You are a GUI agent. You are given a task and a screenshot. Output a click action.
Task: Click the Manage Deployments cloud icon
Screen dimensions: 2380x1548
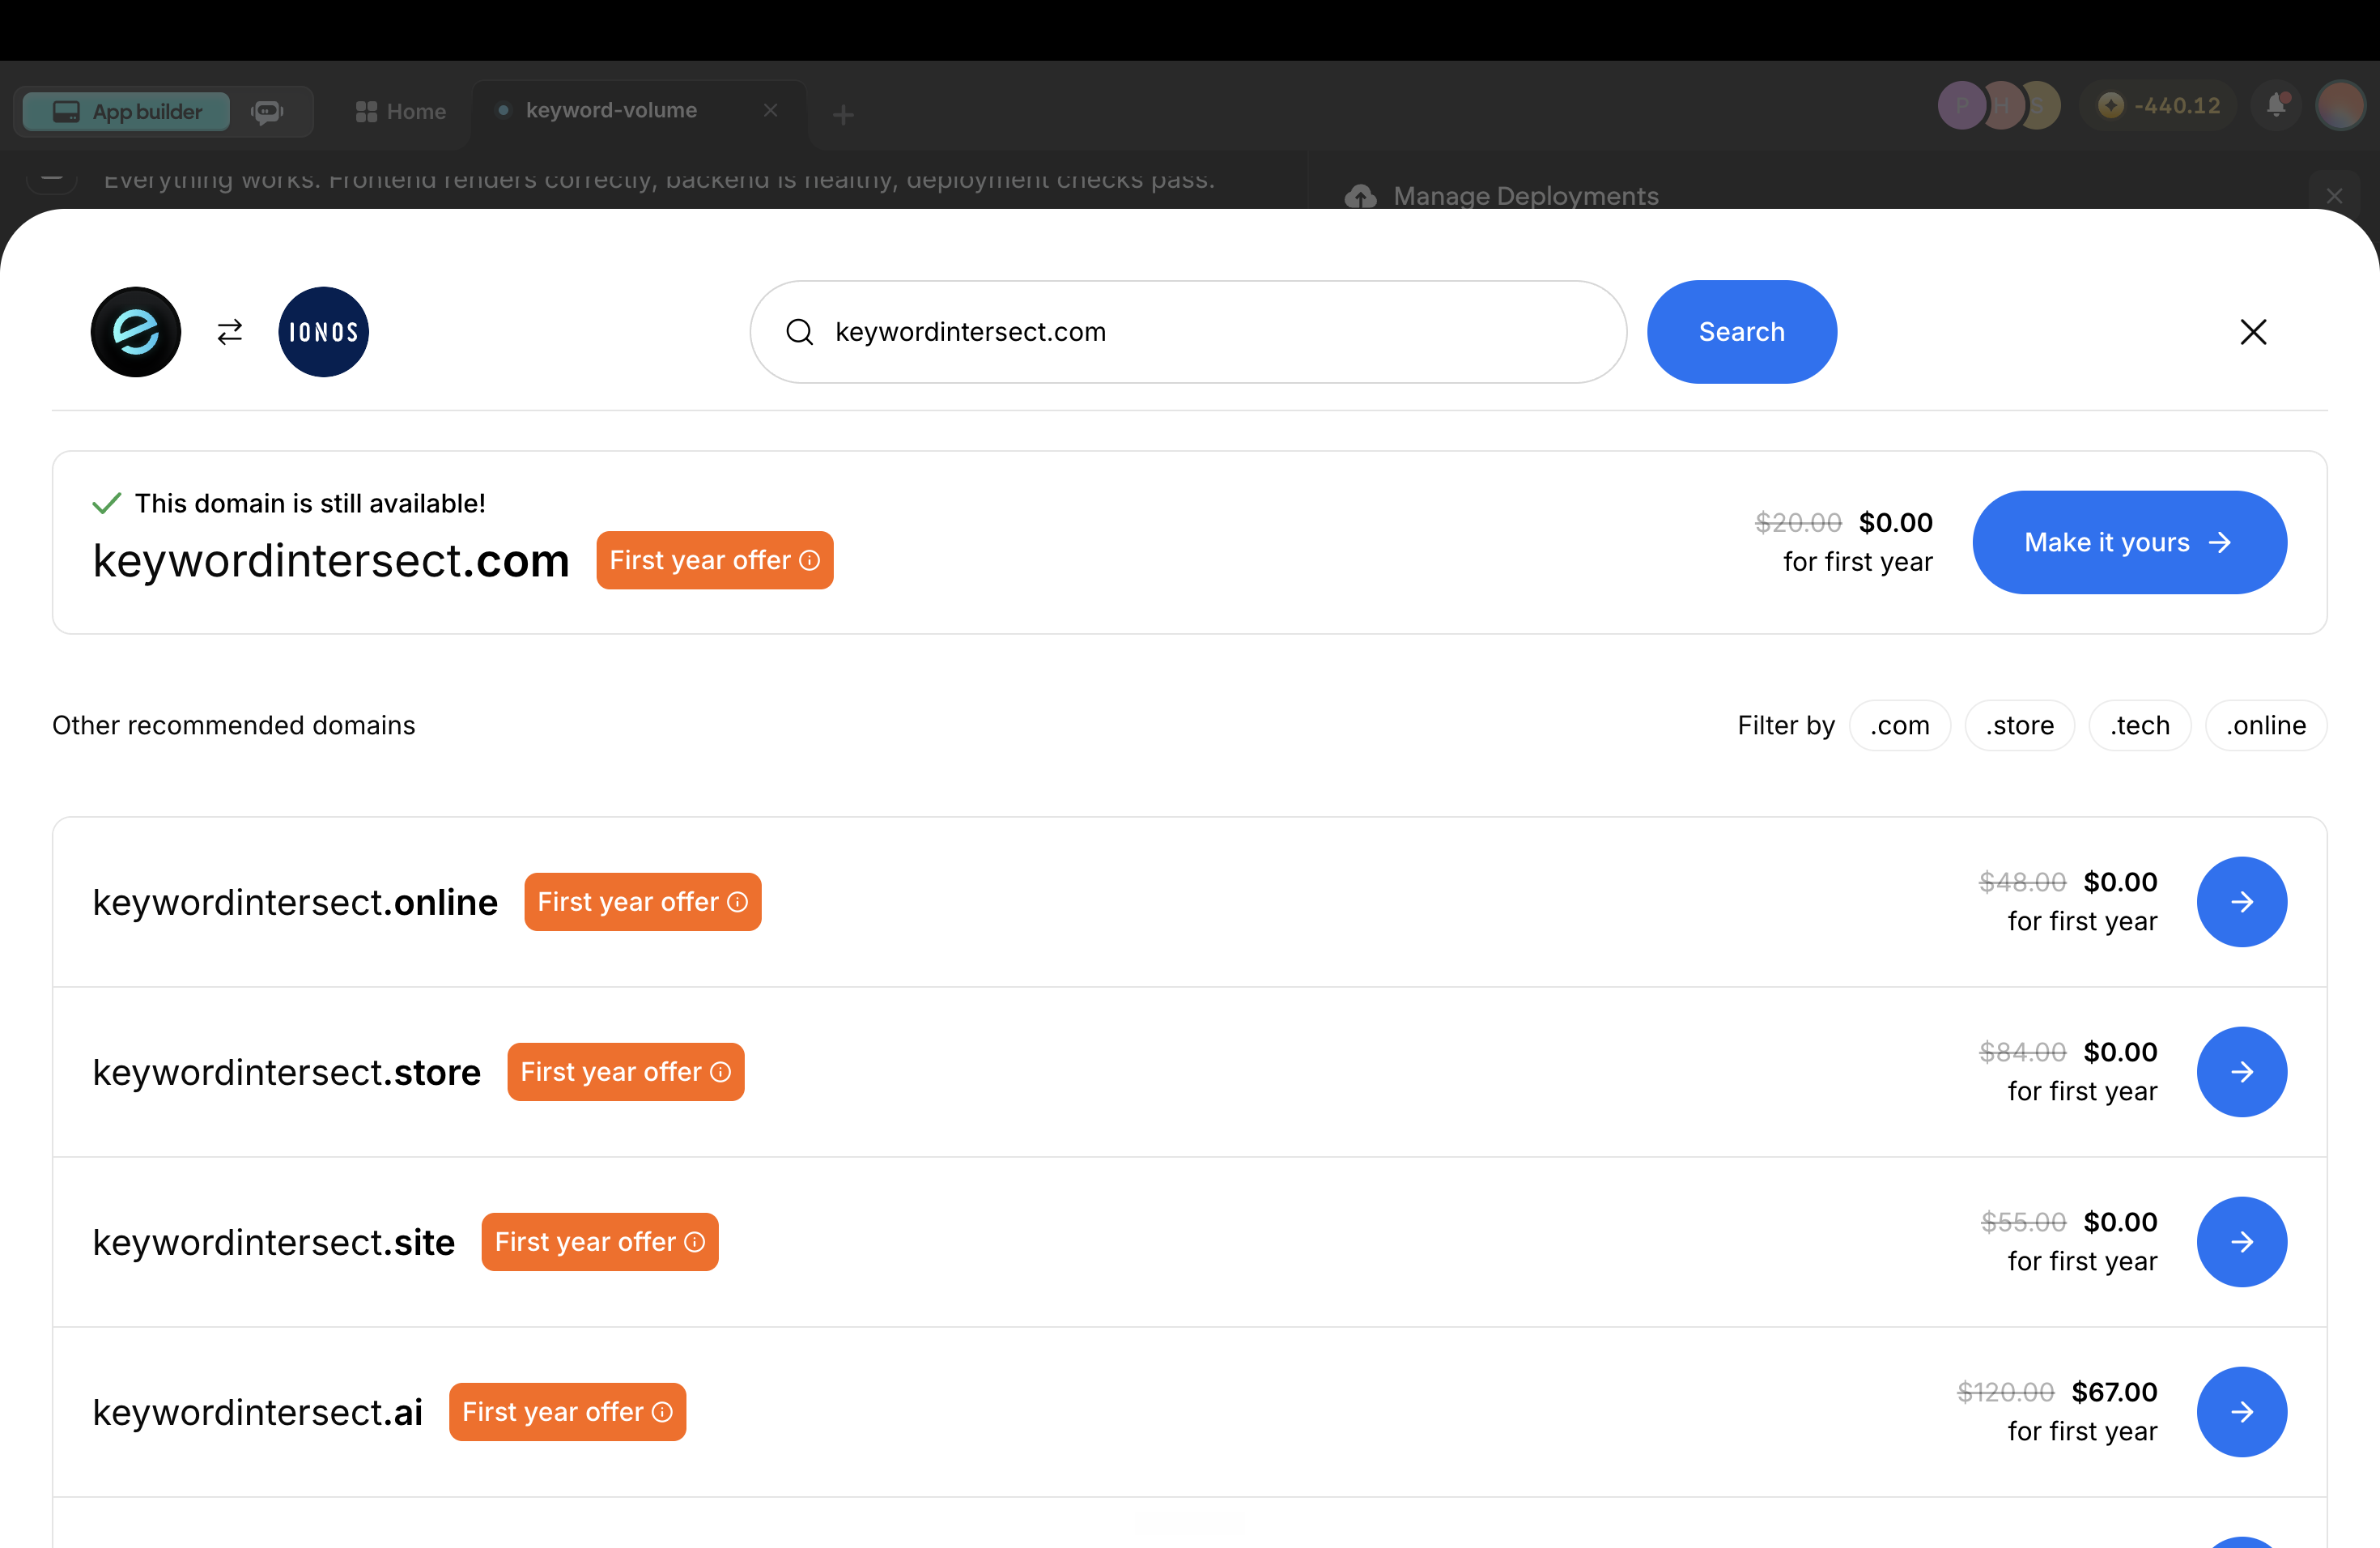coord(1360,196)
